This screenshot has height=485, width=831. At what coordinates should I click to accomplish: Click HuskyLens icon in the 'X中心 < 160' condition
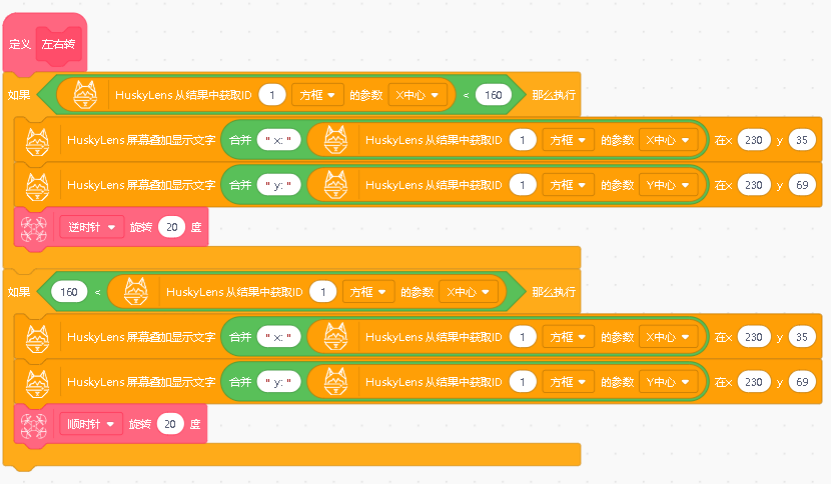click(x=85, y=95)
